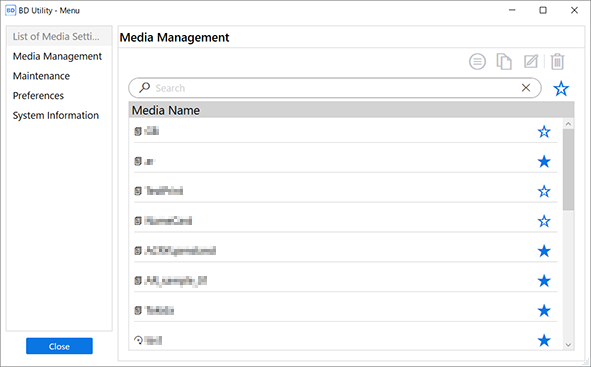The image size is (591, 367).
Task: Maximize the BD Utility window
Action: (543, 10)
